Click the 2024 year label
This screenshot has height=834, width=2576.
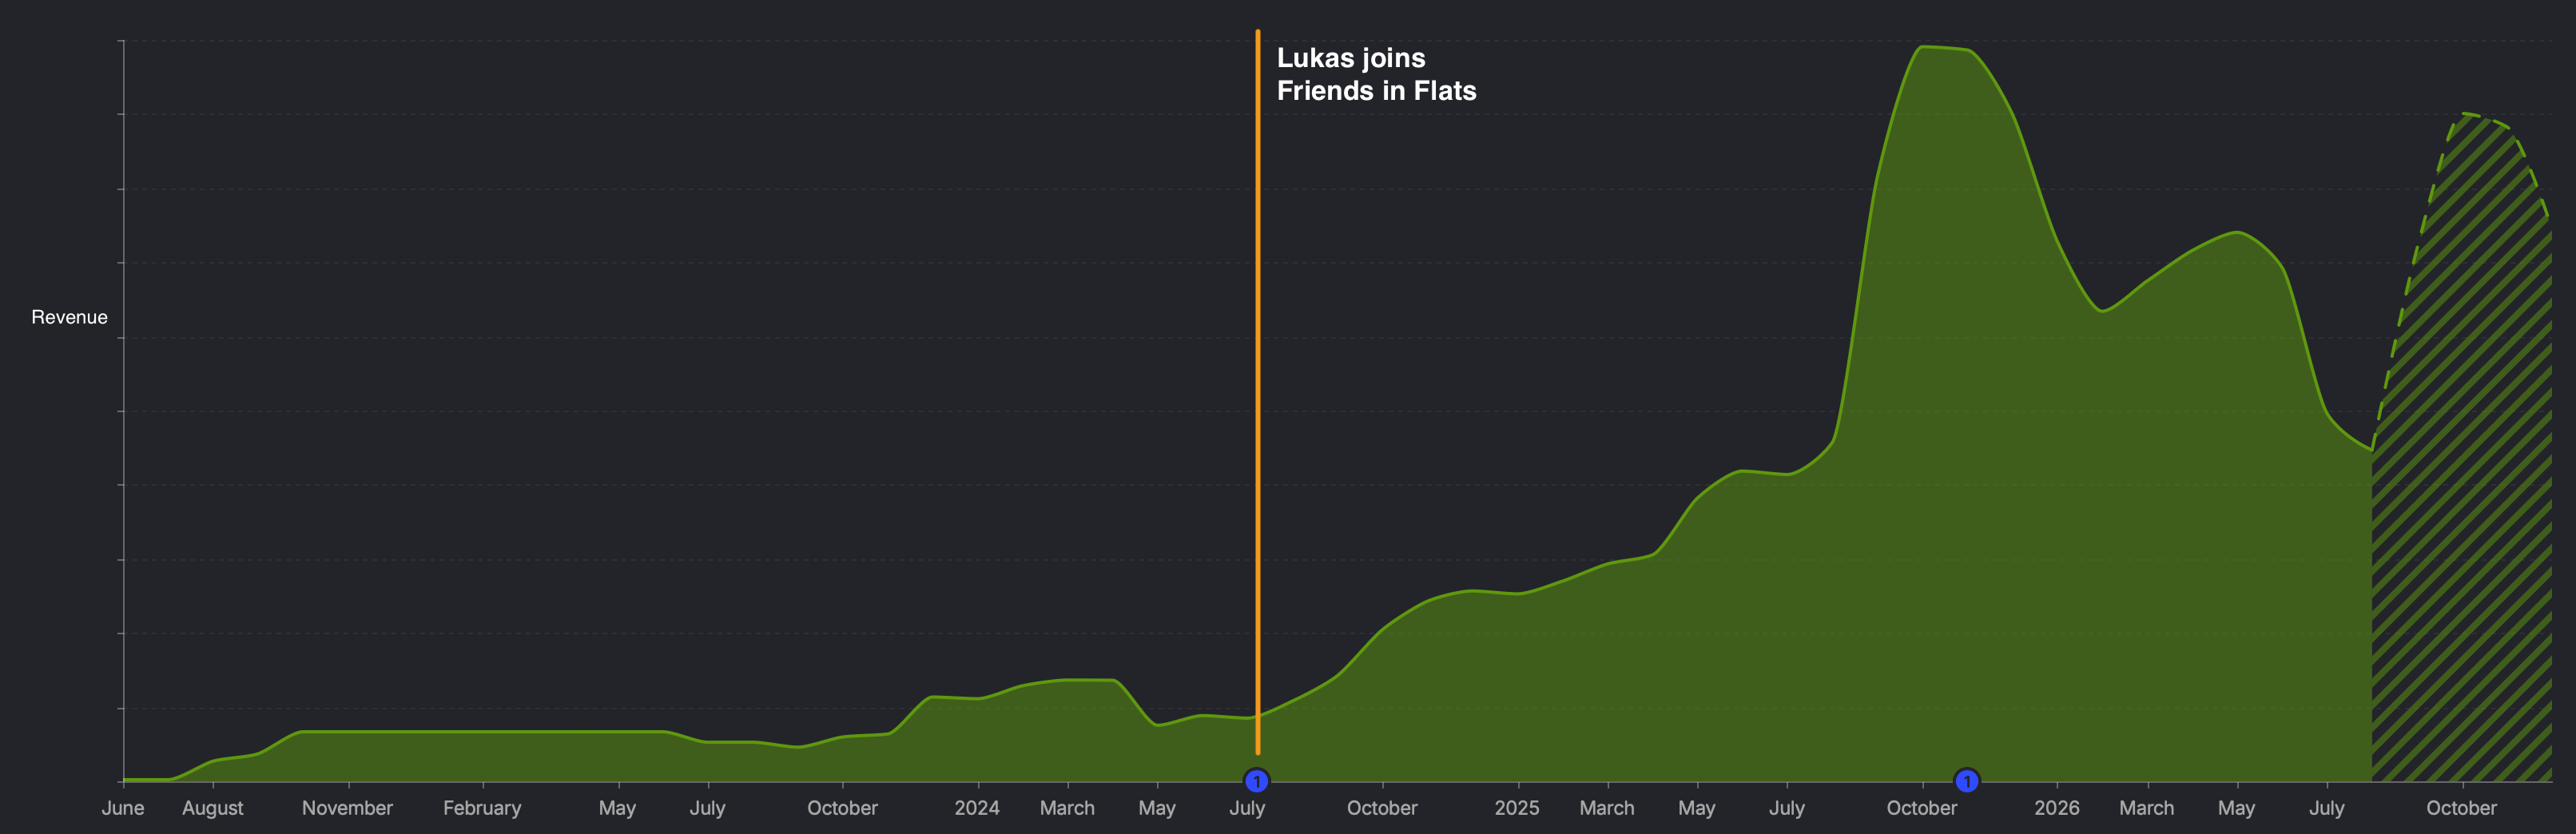pos(977,808)
